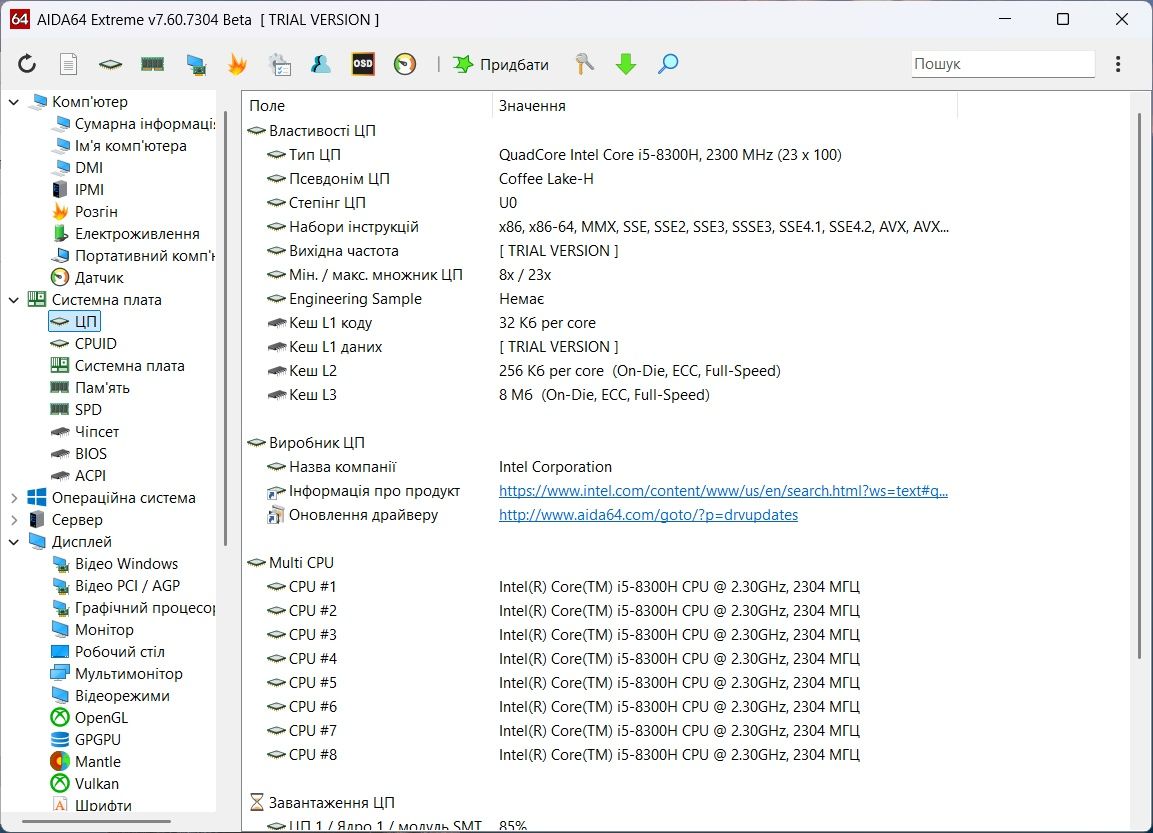Viewport: 1153px width, 833px height.
Task: Select ACPI tree item
Action: (78, 476)
